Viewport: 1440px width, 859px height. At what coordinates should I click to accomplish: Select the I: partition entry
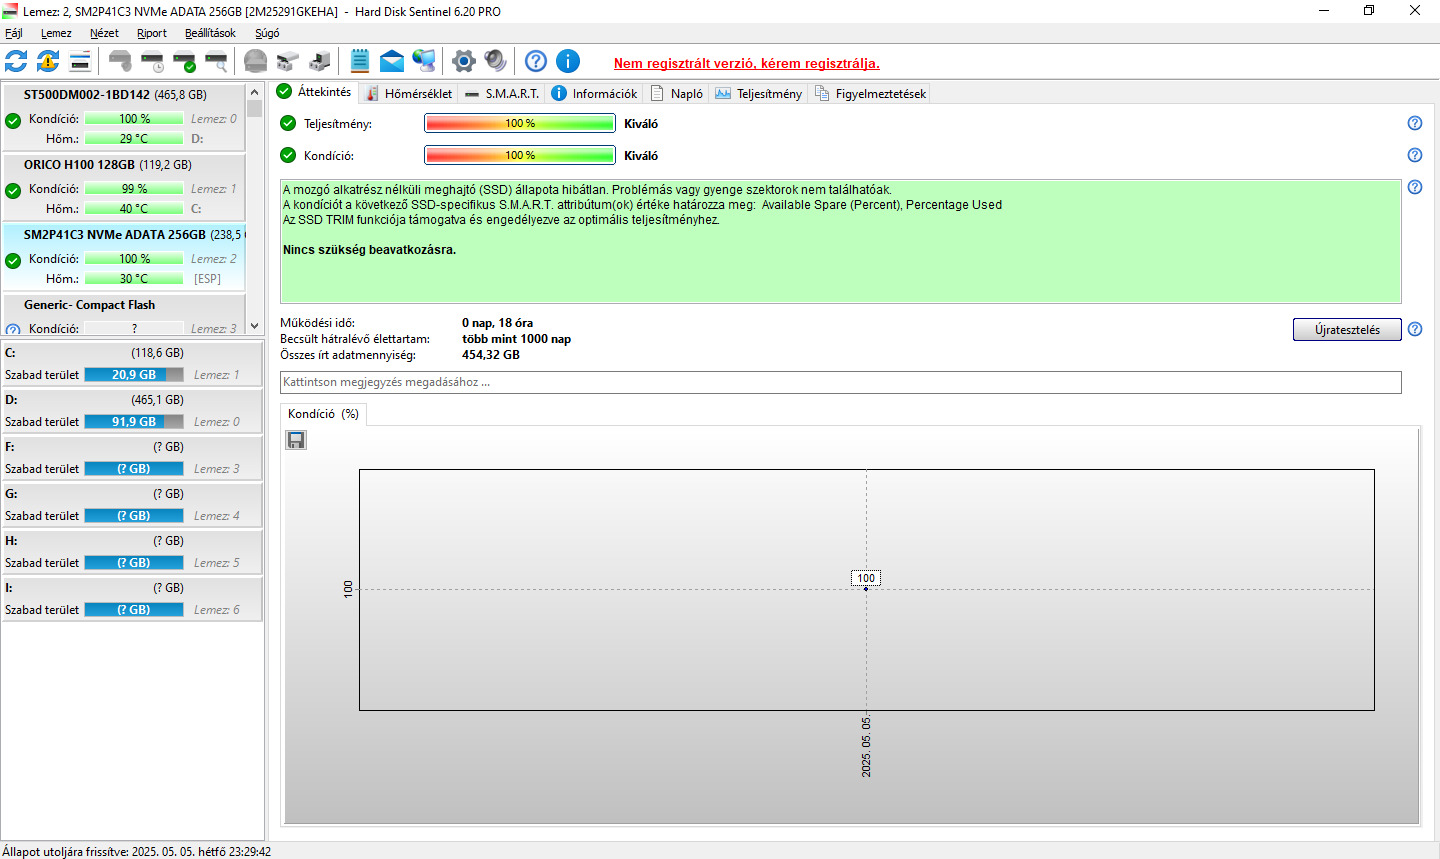point(132,598)
